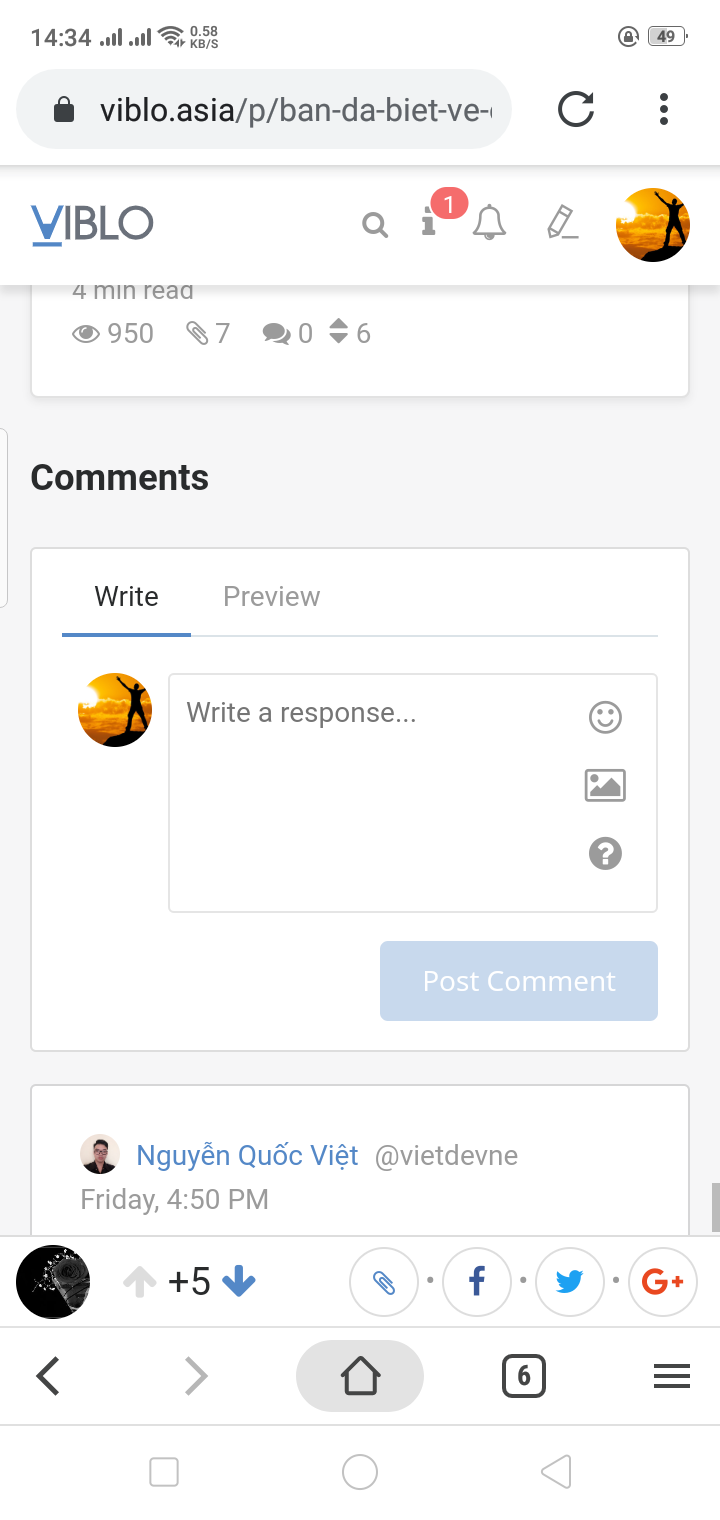Insert an emoji into the comment box

[604, 717]
